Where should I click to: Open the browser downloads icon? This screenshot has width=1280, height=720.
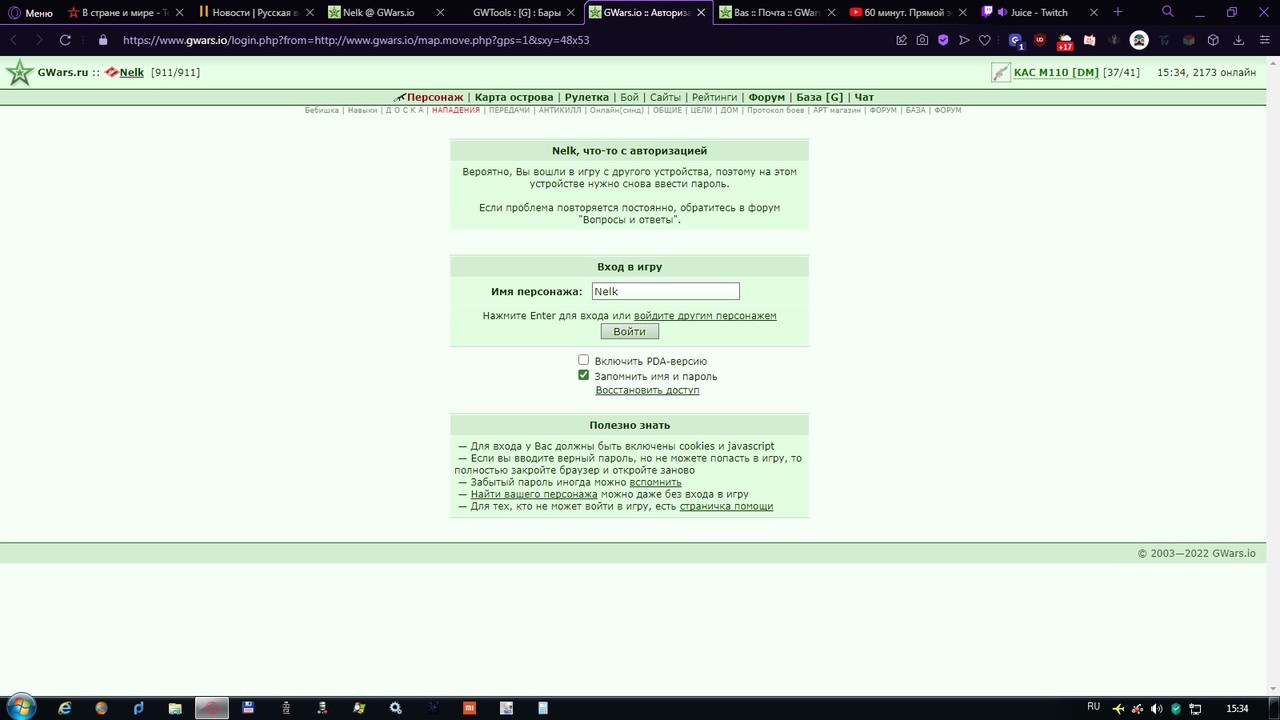pos(1238,40)
